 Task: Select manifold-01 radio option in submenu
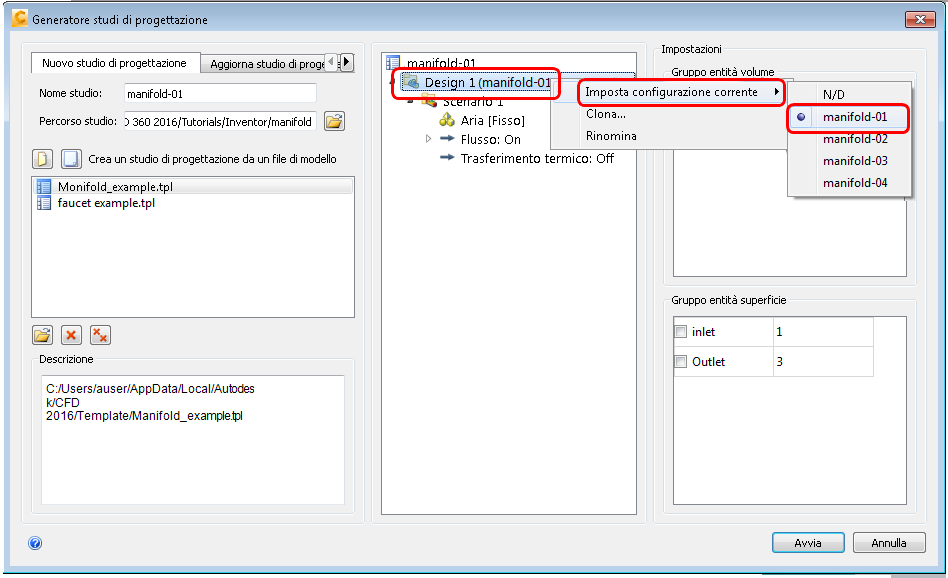(848, 117)
